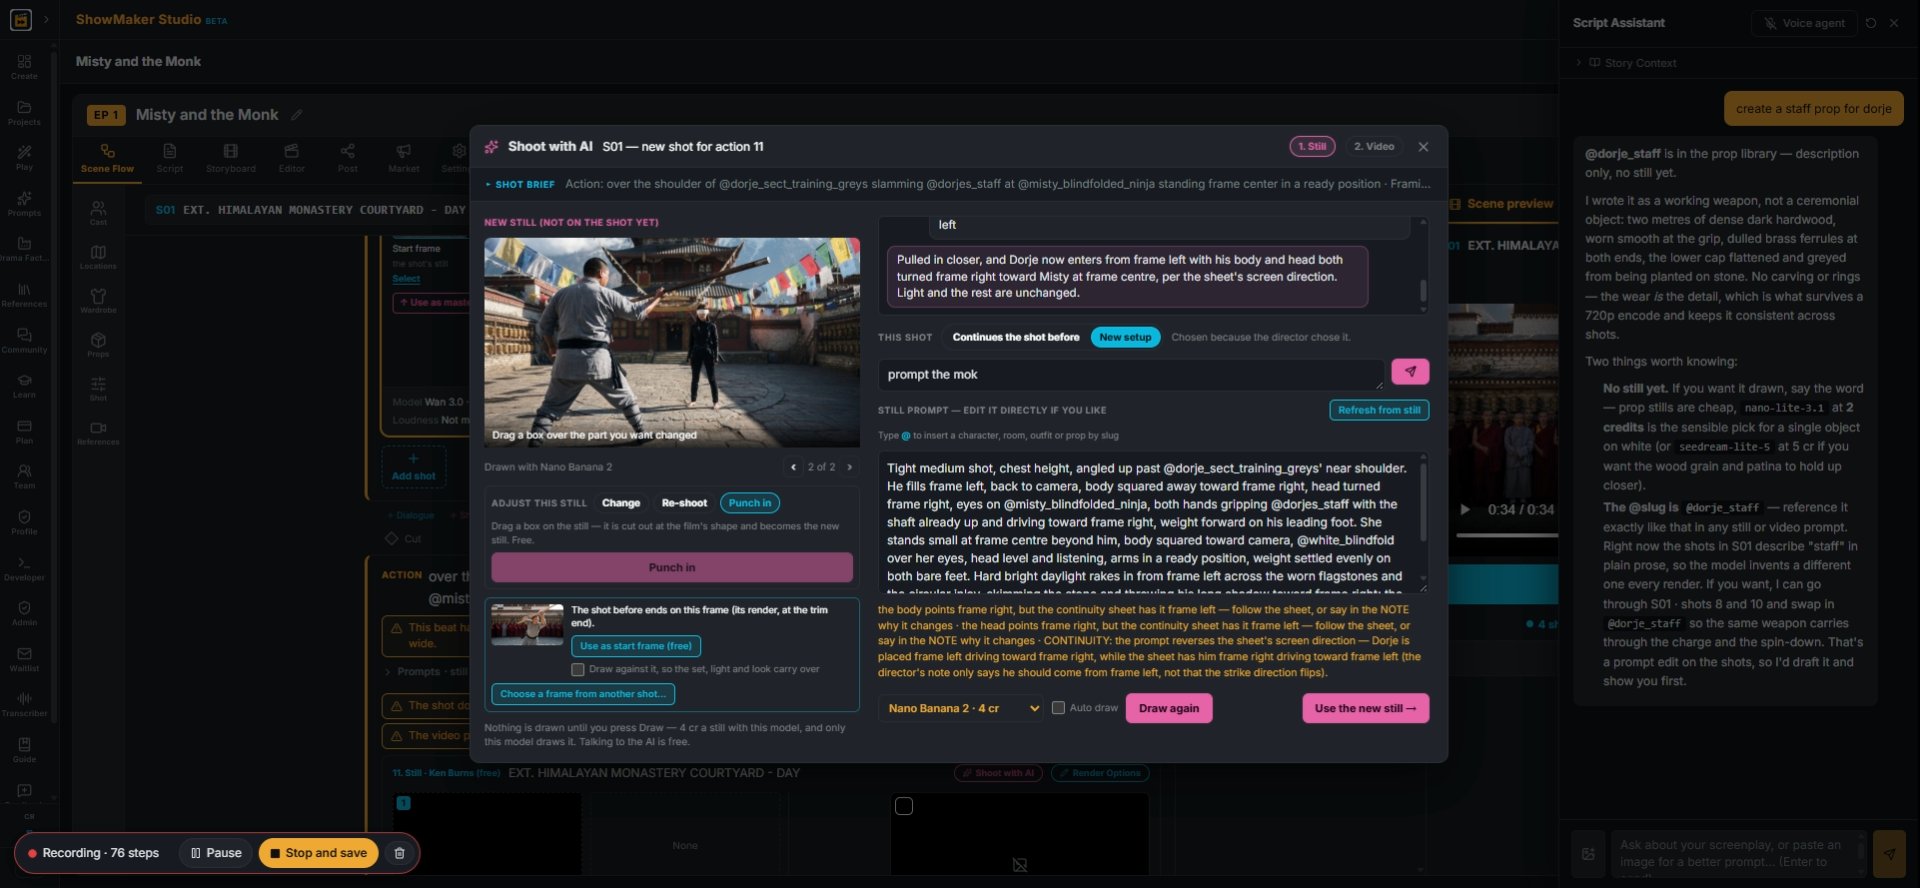Edit episode title with pencil icon
The image size is (1920, 888).
point(296,115)
